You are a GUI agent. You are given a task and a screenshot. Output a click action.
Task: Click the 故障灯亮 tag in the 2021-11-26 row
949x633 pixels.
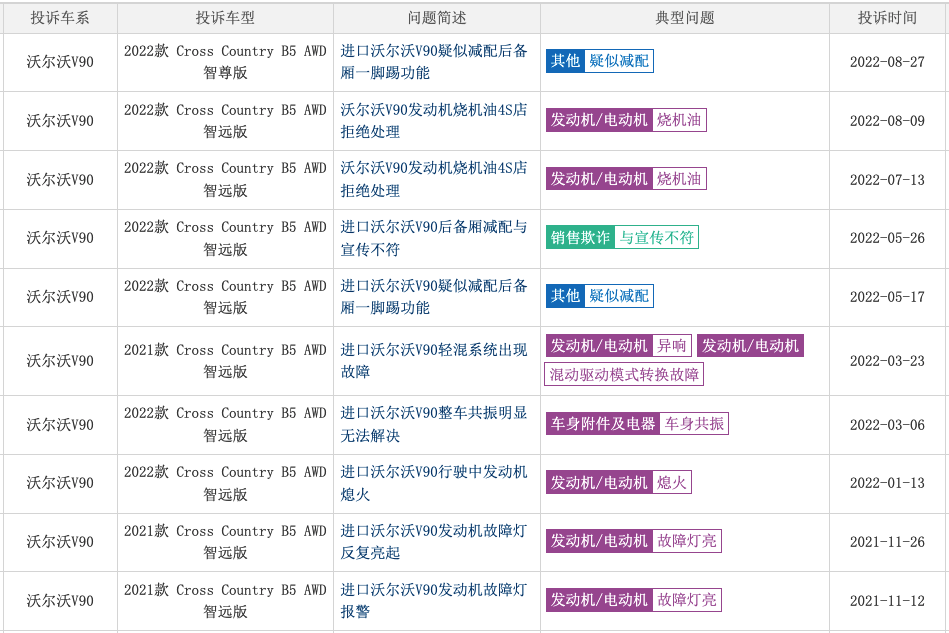[687, 540]
